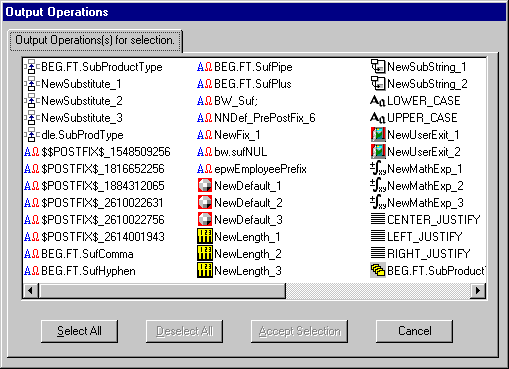509x369 pixels.
Task: Select the dle.SubProdType label
Action: pos(82,135)
